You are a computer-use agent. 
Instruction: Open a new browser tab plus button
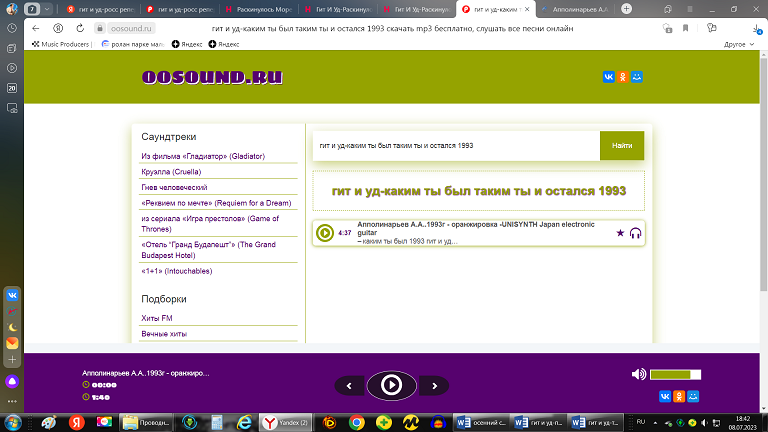(626, 9)
